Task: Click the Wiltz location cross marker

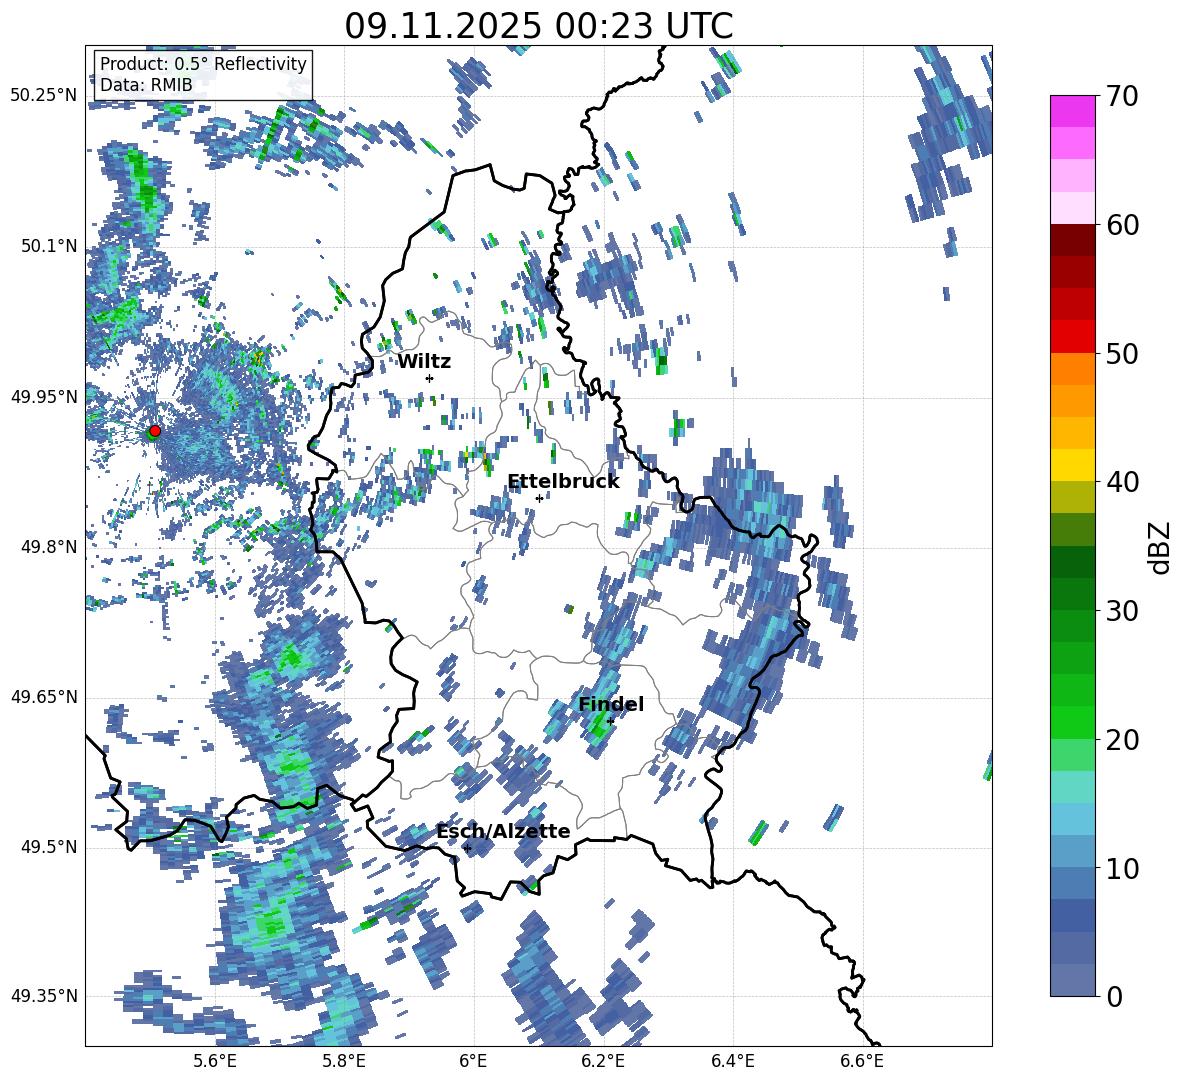Action: click(430, 378)
